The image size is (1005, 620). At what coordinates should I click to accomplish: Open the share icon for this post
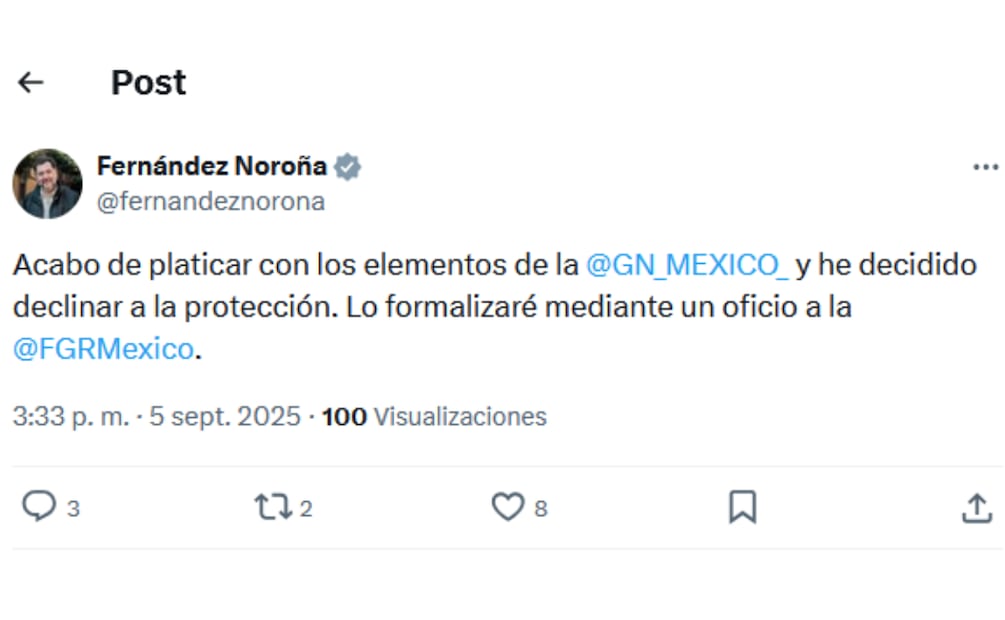coord(976,508)
